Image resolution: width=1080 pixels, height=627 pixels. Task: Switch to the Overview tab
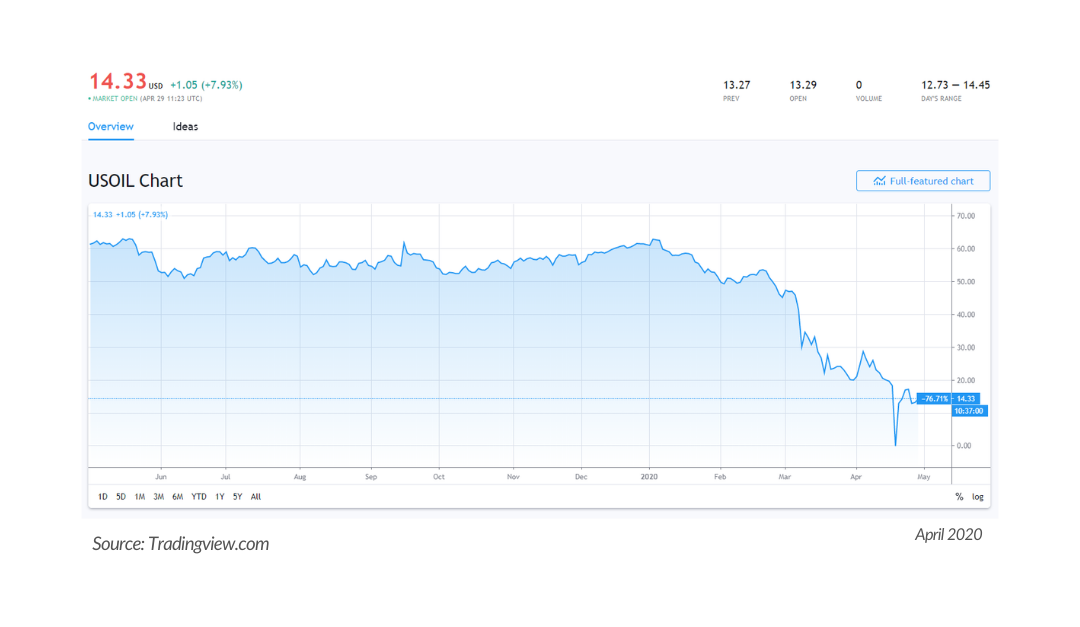pyautogui.click(x=111, y=127)
